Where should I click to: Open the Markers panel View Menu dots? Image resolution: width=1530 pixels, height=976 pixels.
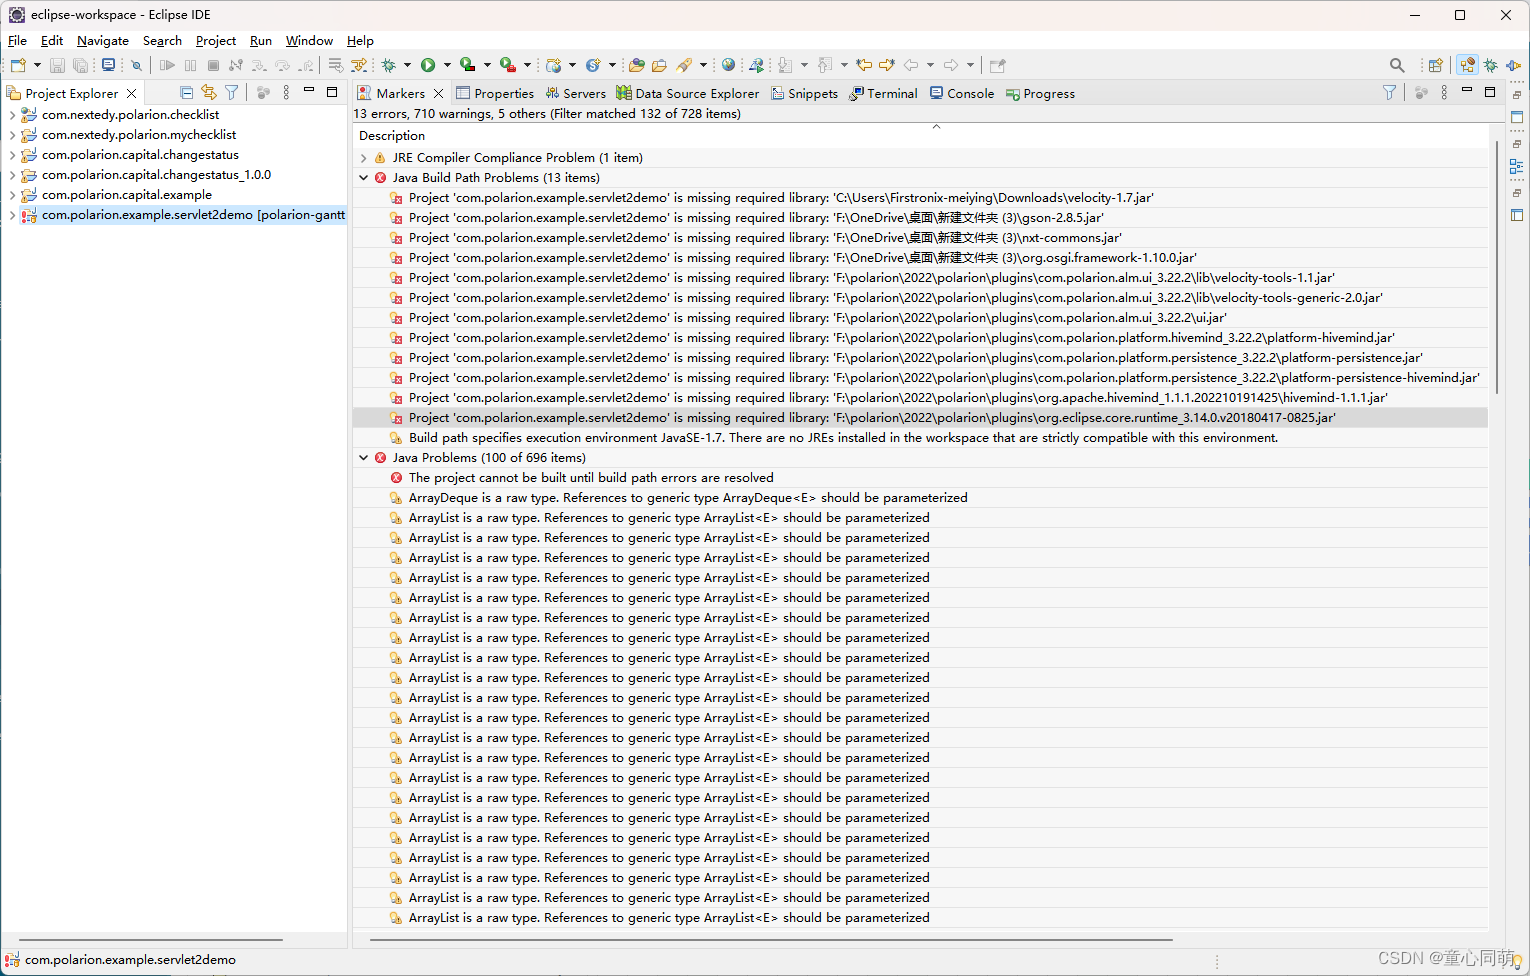tap(1444, 92)
